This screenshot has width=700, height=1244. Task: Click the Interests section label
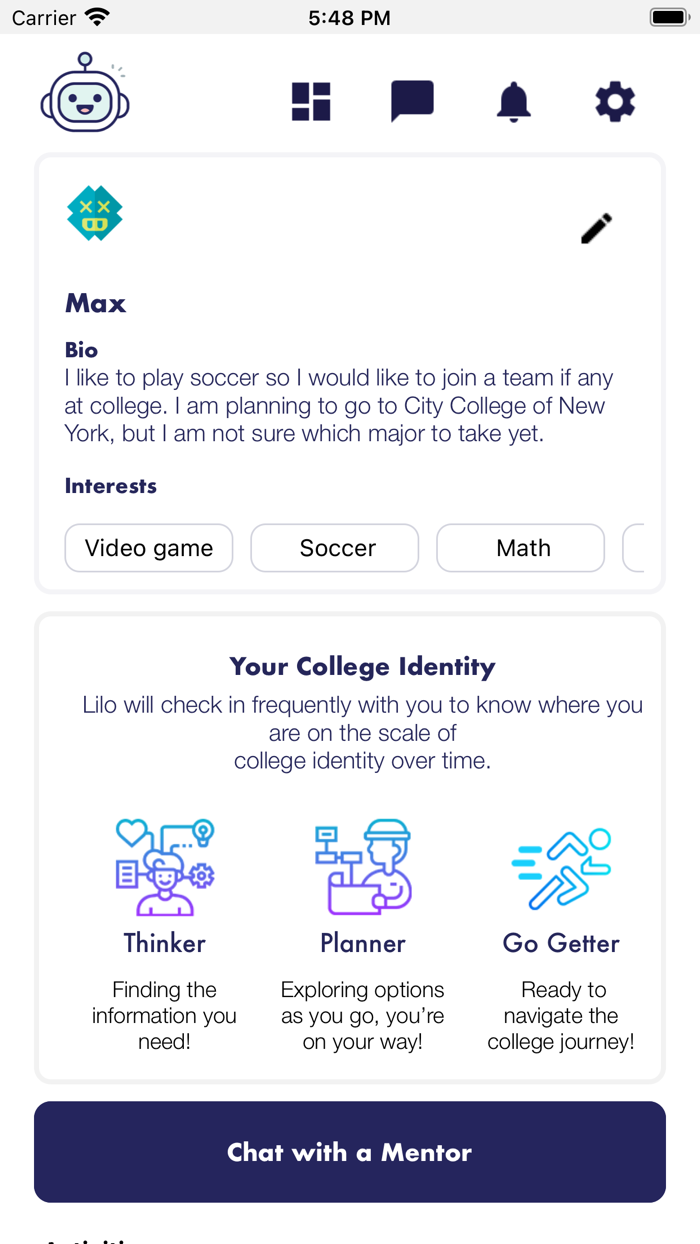tap(110, 486)
